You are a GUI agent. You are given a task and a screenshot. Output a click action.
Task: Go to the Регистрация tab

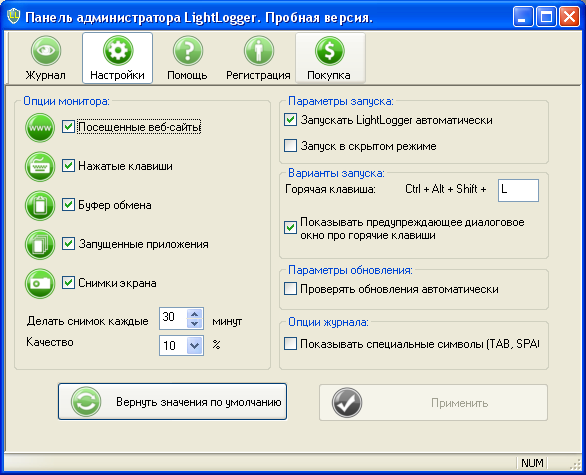[x=258, y=75]
